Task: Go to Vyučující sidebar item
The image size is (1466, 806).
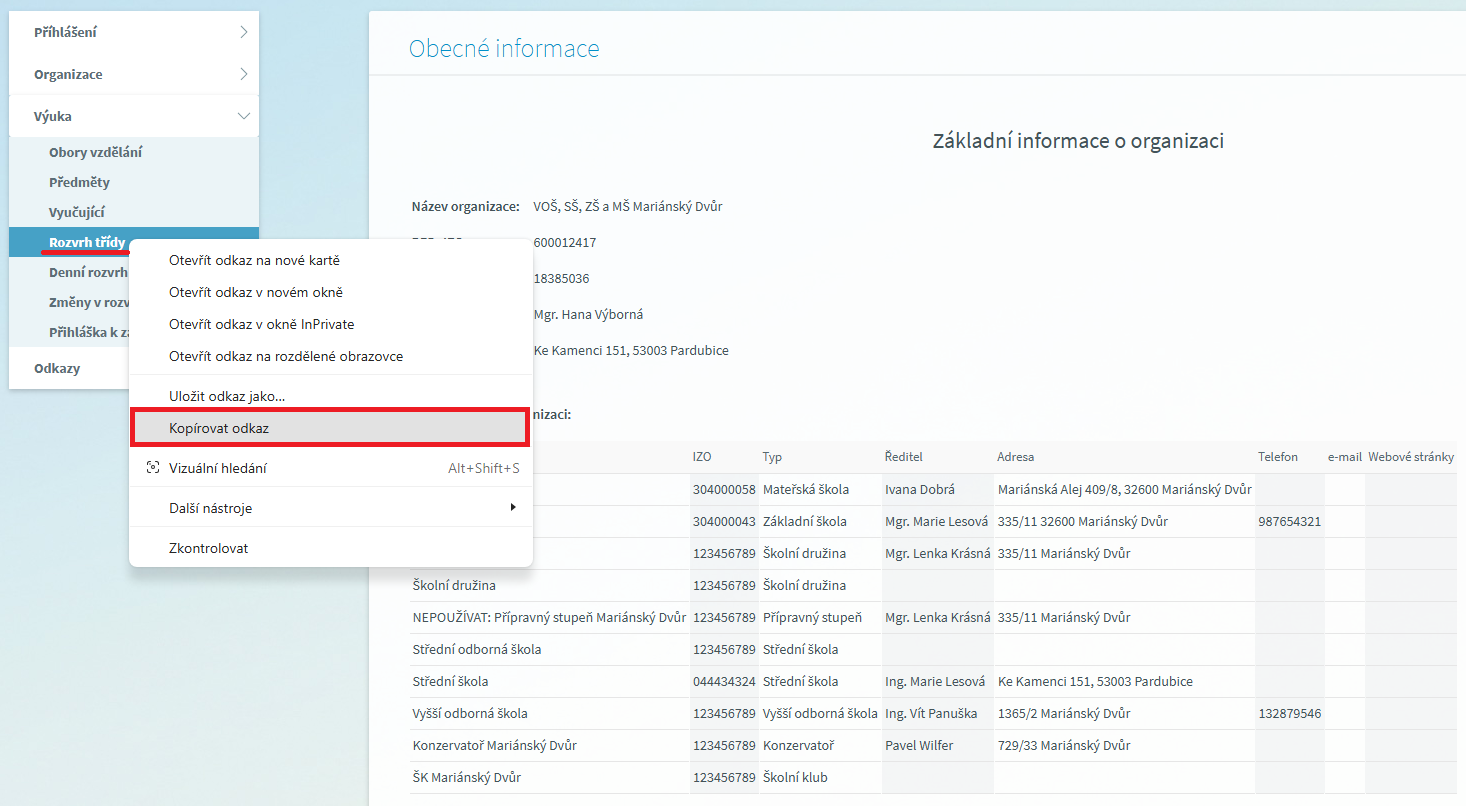Action: pos(77,212)
